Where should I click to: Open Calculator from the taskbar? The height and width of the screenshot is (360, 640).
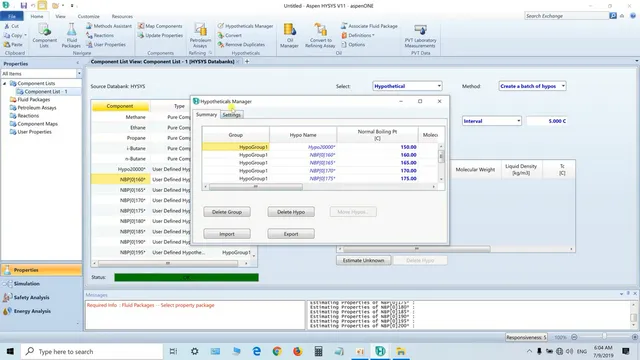318,351
